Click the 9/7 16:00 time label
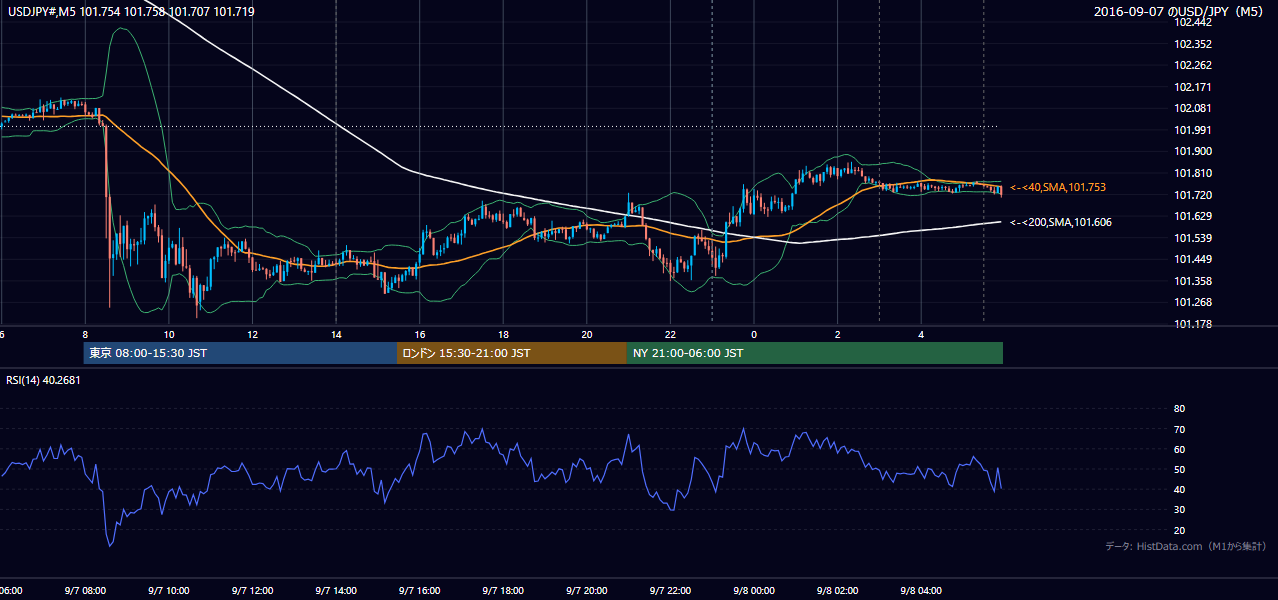 [x=420, y=591]
